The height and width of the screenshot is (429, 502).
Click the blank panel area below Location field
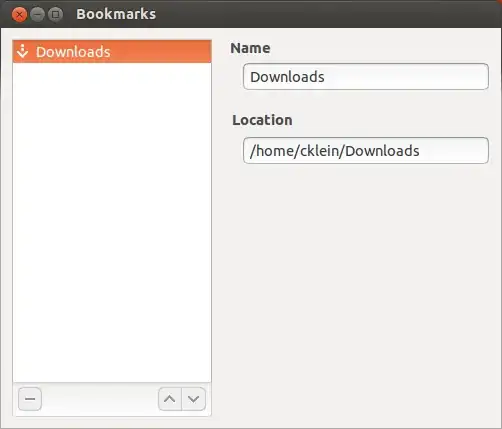point(361,293)
